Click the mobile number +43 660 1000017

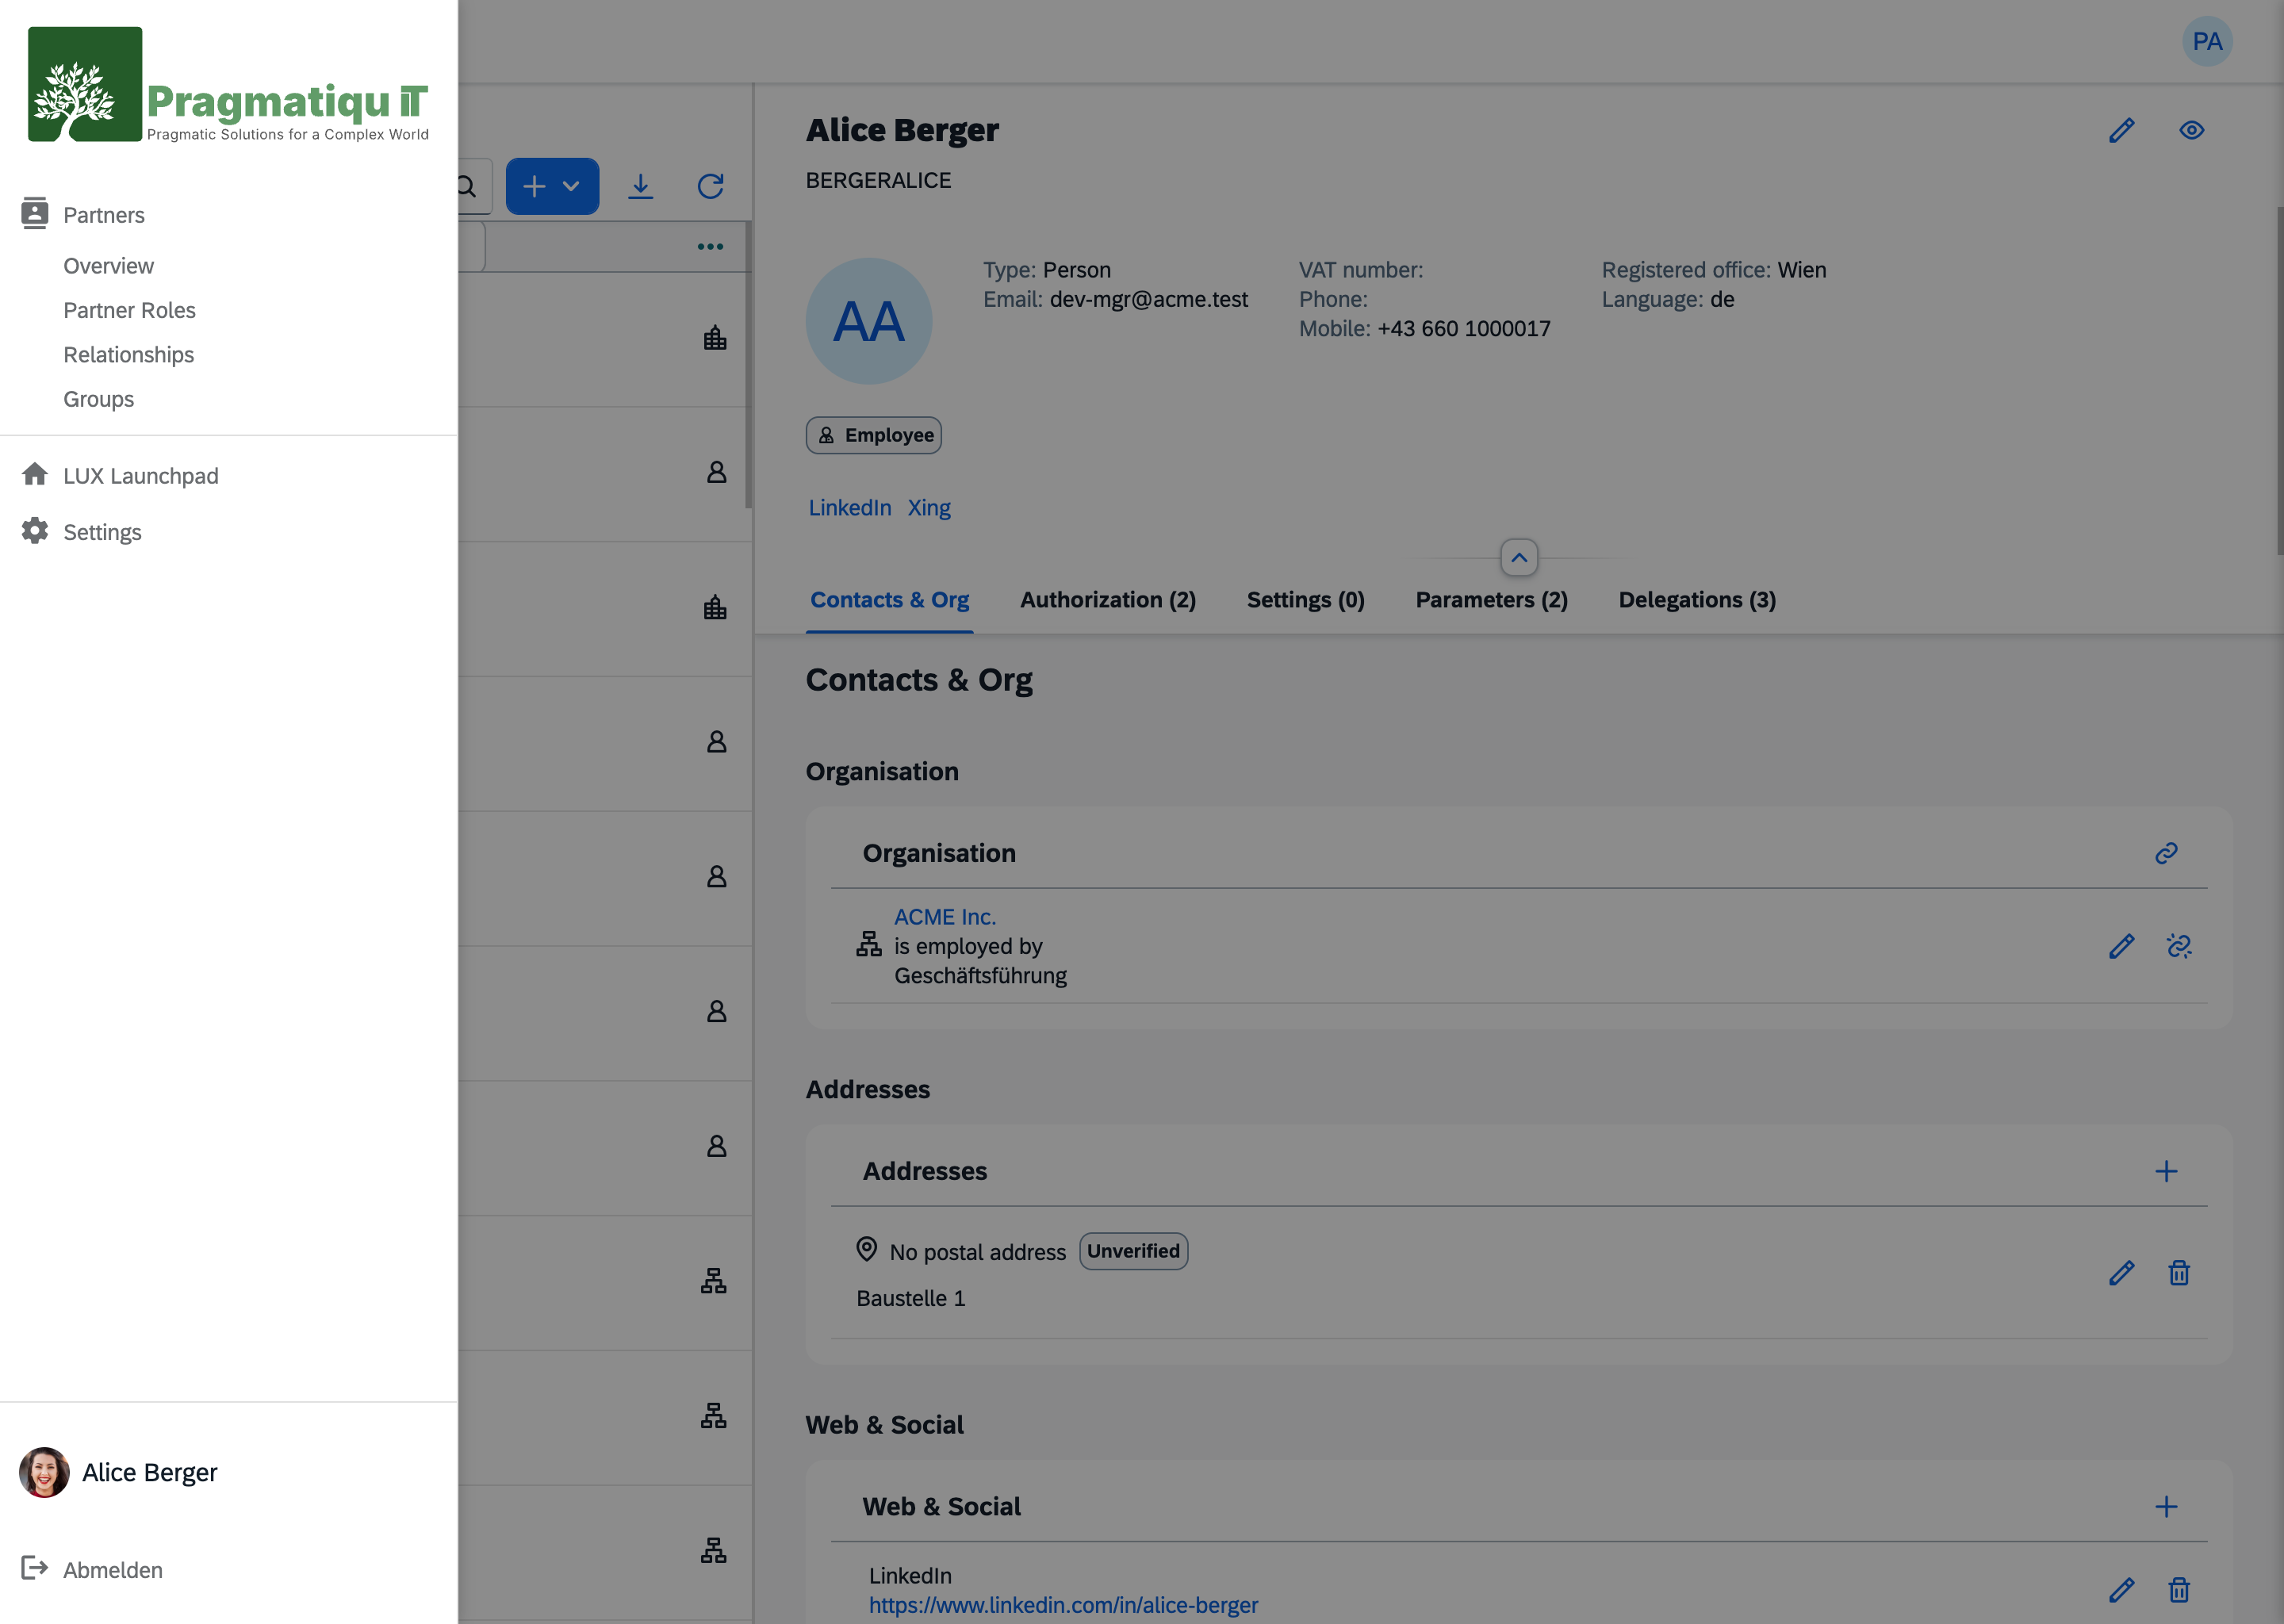coord(1464,329)
